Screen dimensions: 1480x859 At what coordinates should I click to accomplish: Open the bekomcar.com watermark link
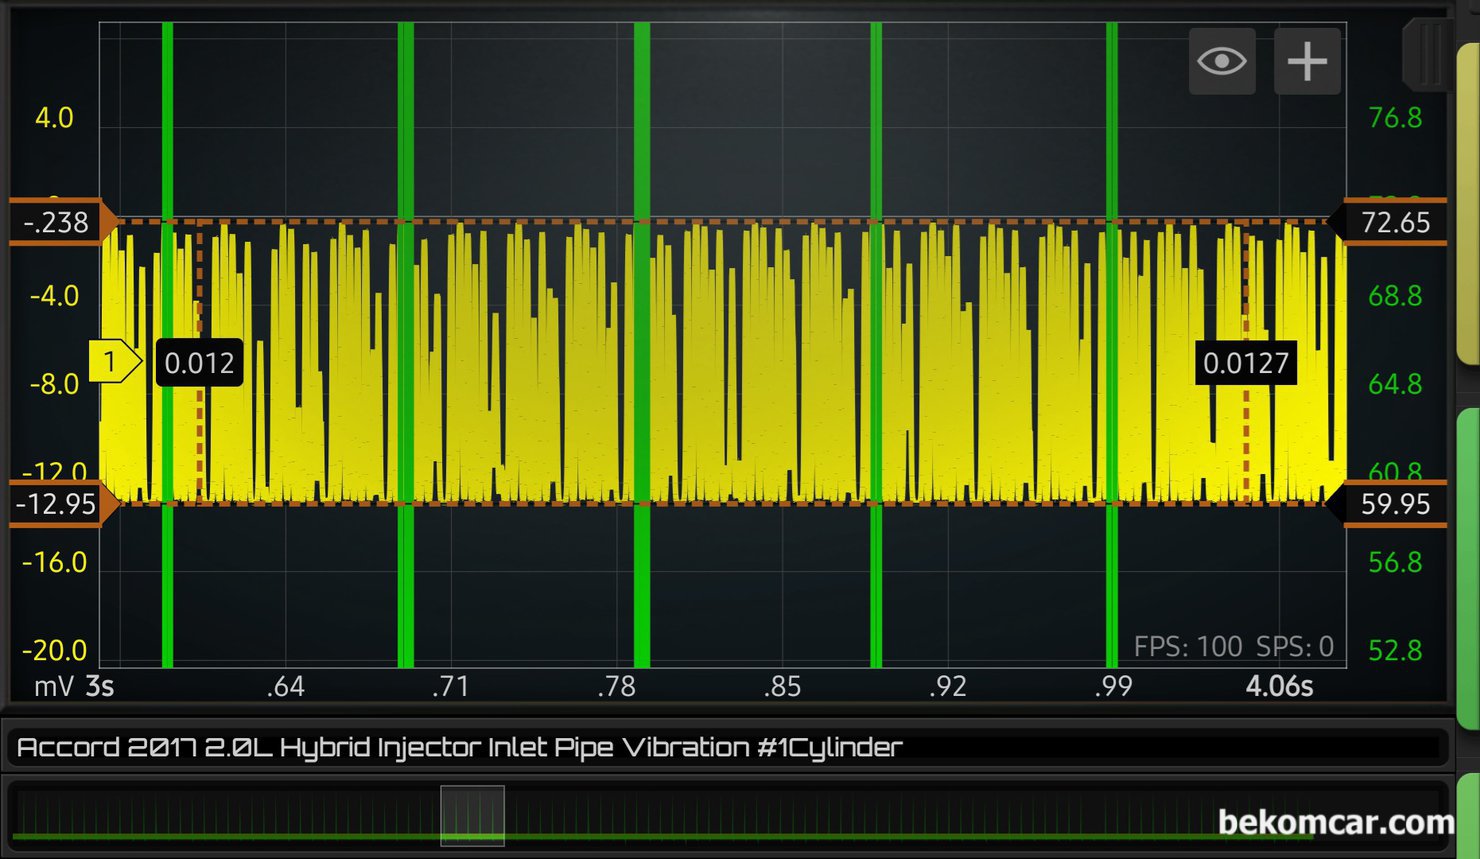point(1335,822)
